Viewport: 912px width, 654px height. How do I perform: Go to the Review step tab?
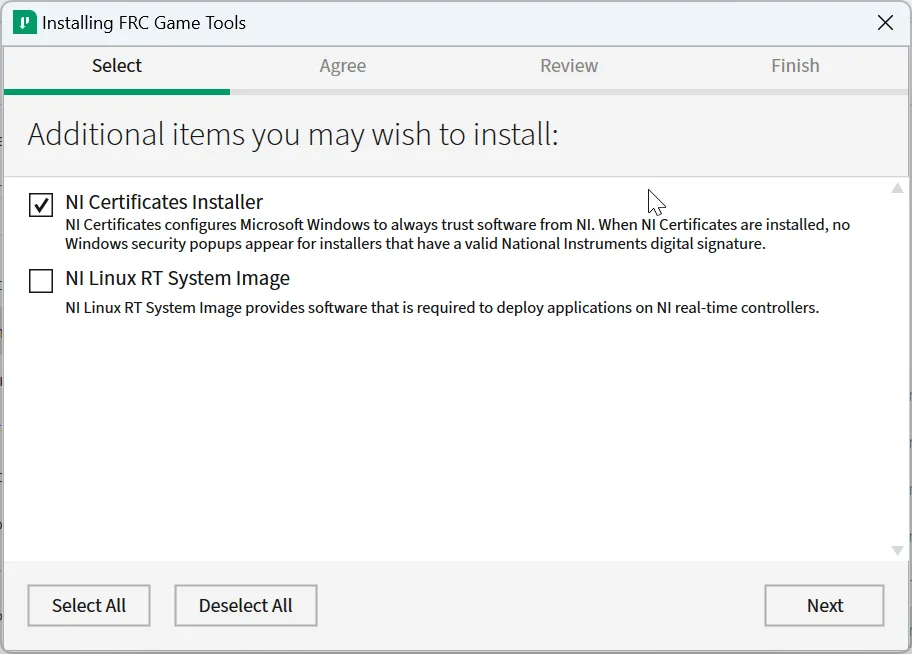pos(569,66)
